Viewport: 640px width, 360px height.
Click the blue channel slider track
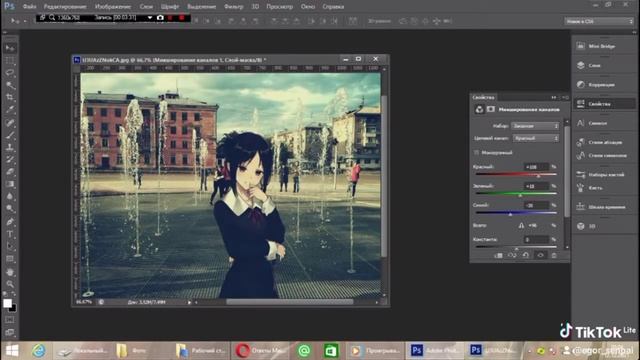click(x=516, y=213)
